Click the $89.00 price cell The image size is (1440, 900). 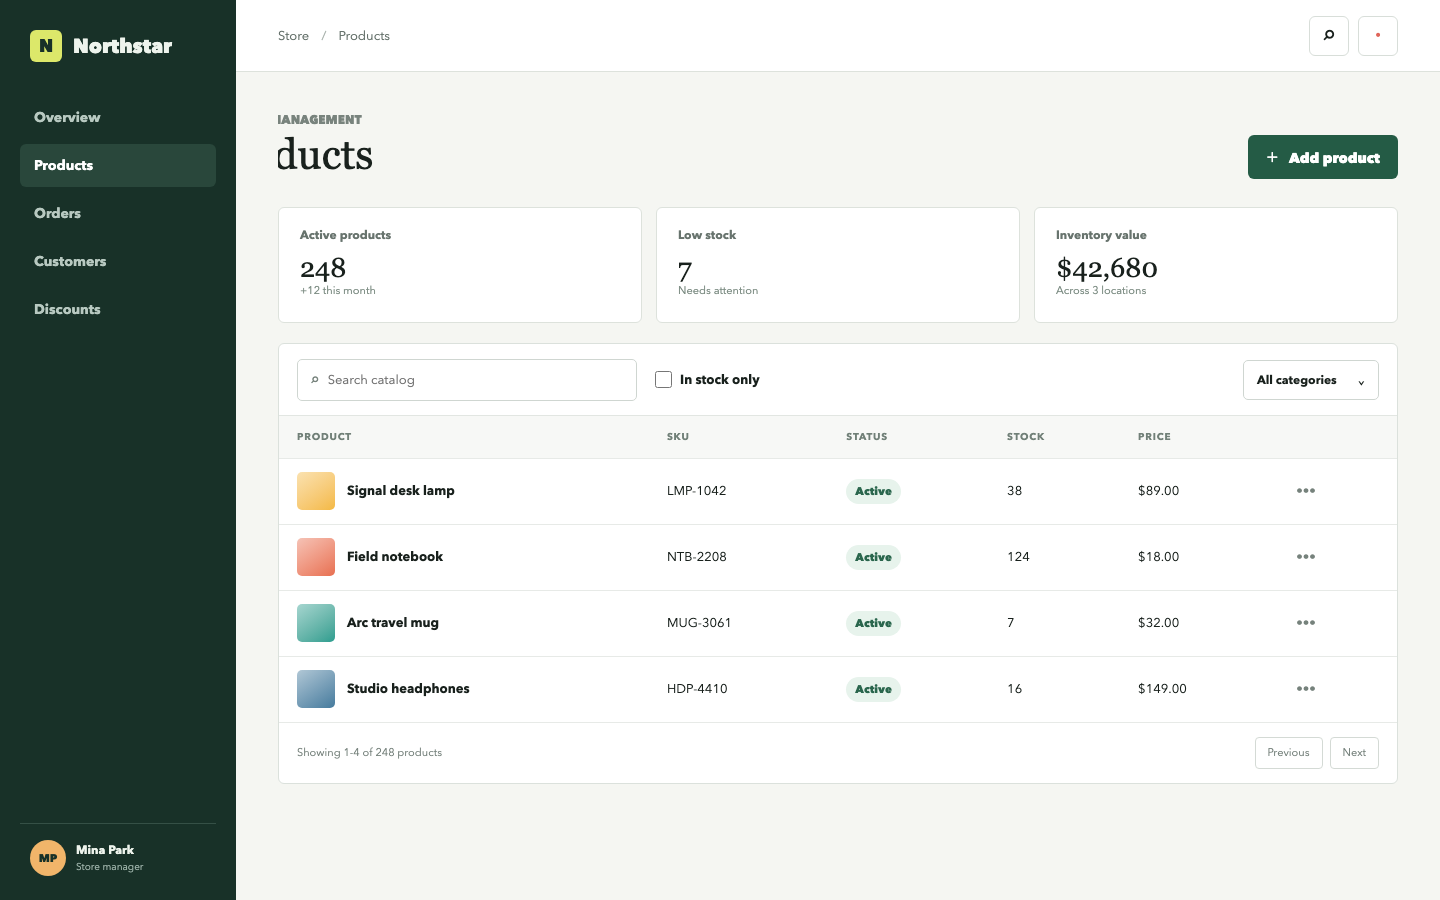1158,491
